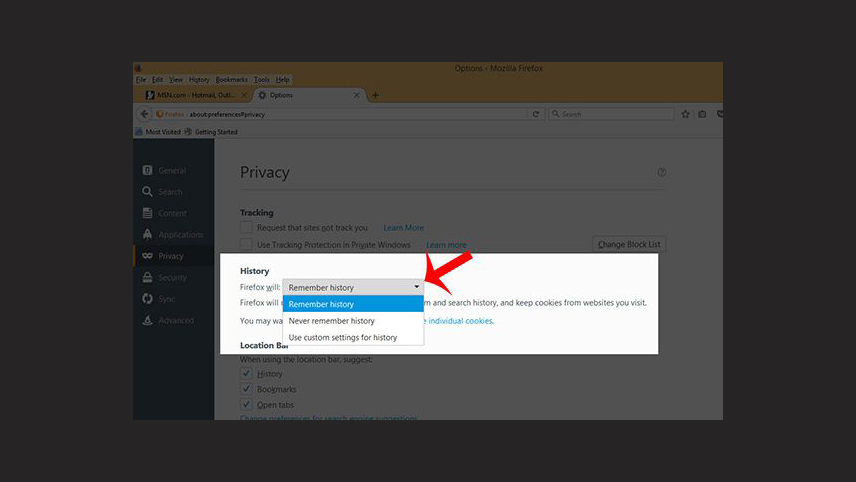This screenshot has height=482, width=856.
Task: Open the Help menu
Action: tap(282, 80)
